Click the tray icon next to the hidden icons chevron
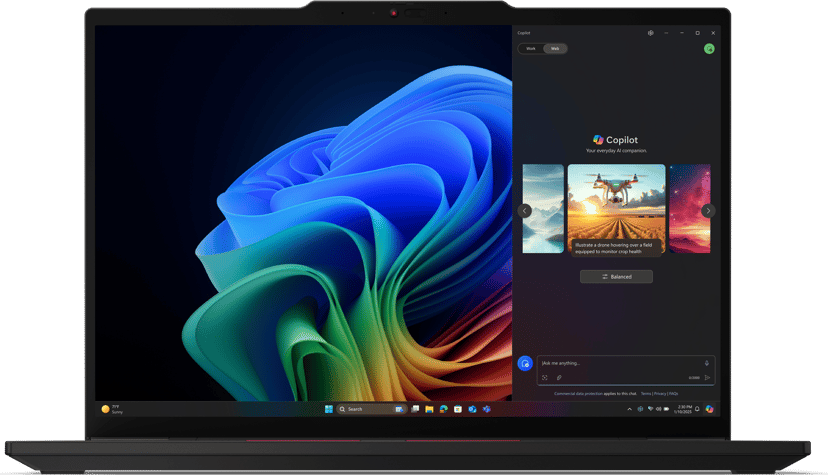828x475 pixels. [x=641, y=409]
